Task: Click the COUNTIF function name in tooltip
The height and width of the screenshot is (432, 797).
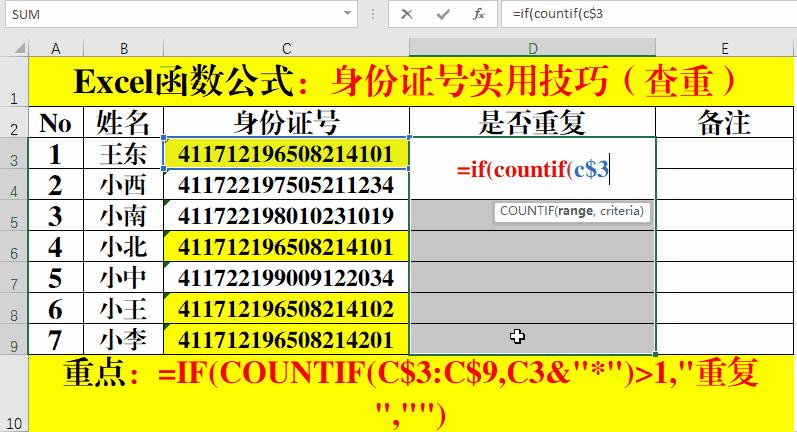Action: [x=526, y=210]
